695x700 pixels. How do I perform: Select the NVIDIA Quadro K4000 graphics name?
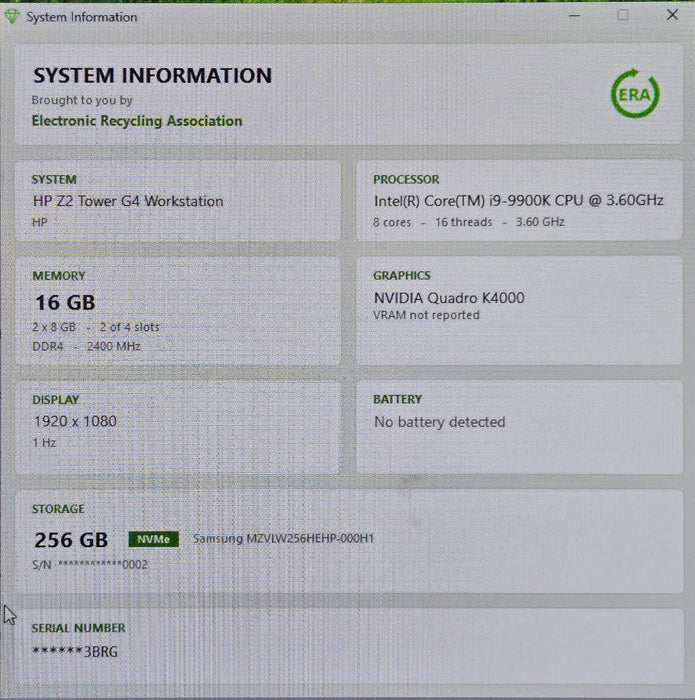pos(449,298)
